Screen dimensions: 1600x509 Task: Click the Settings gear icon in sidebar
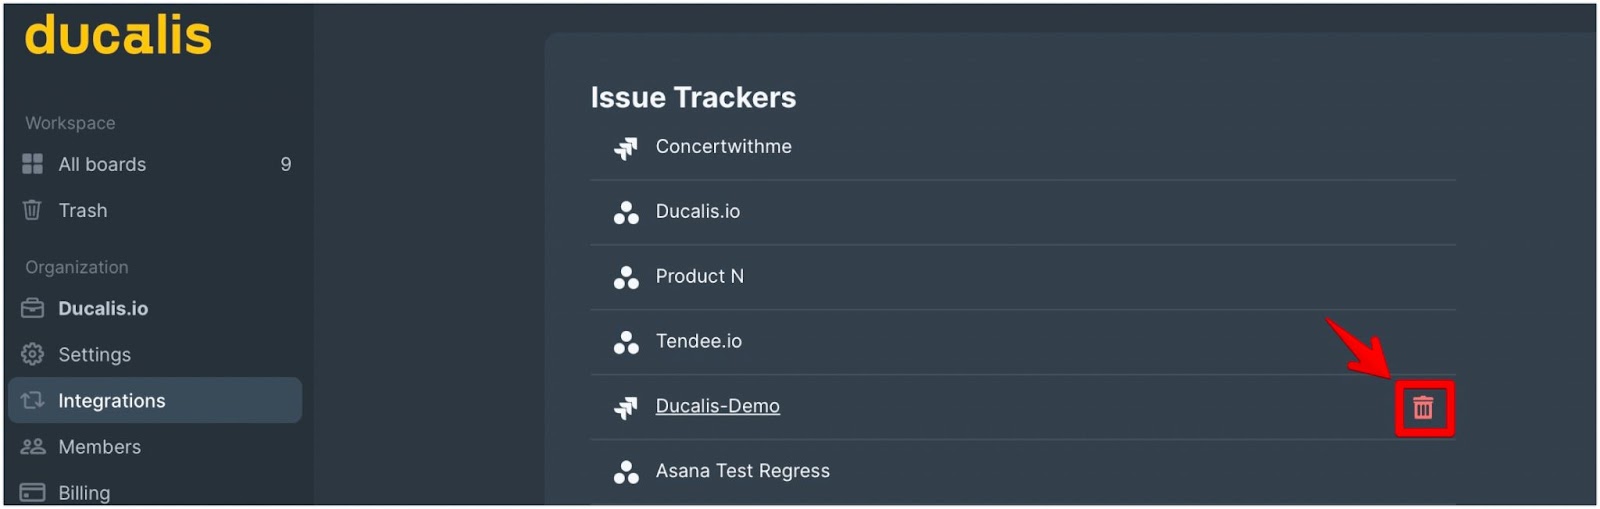click(33, 354)
